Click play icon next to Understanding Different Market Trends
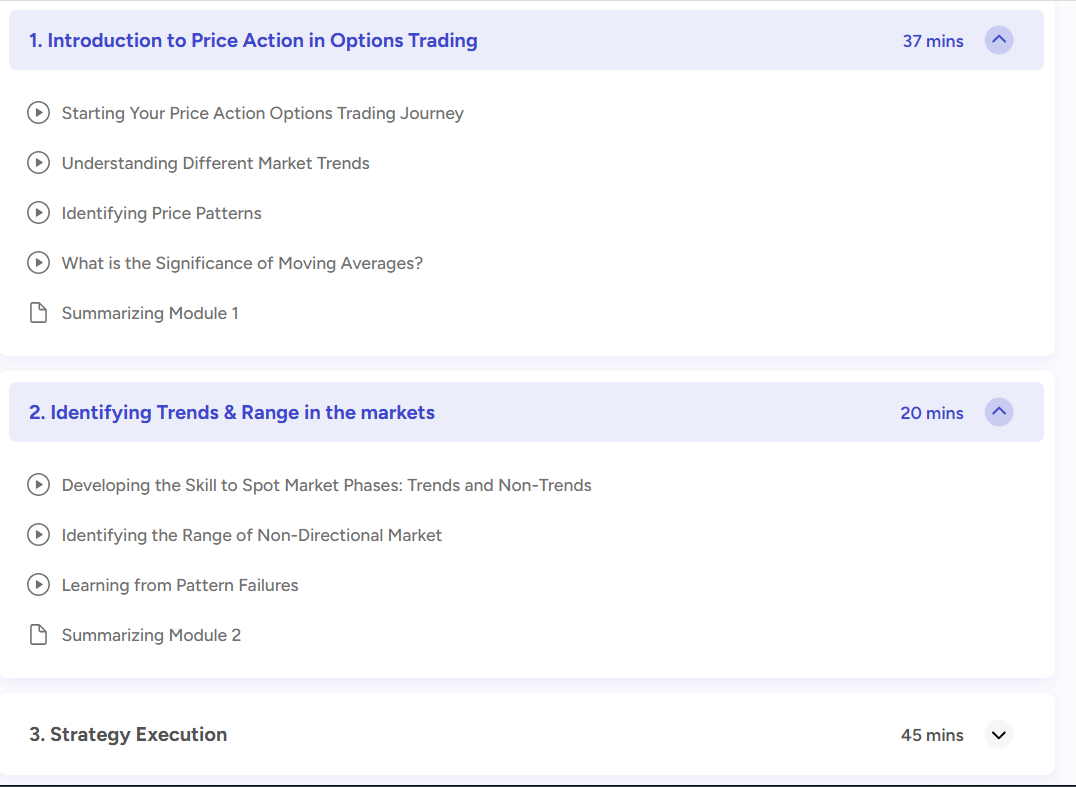Screen dimensions: 1076x787 38,163
